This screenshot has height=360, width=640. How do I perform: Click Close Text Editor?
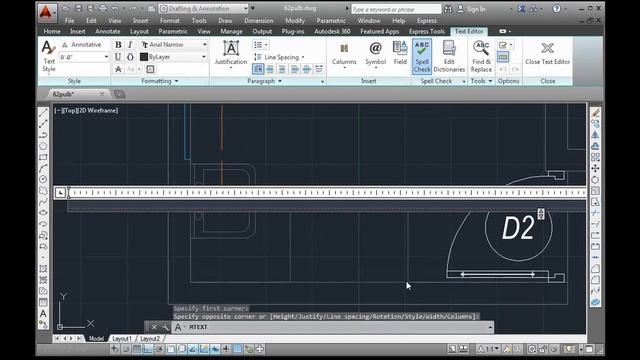tap(547, 54)
